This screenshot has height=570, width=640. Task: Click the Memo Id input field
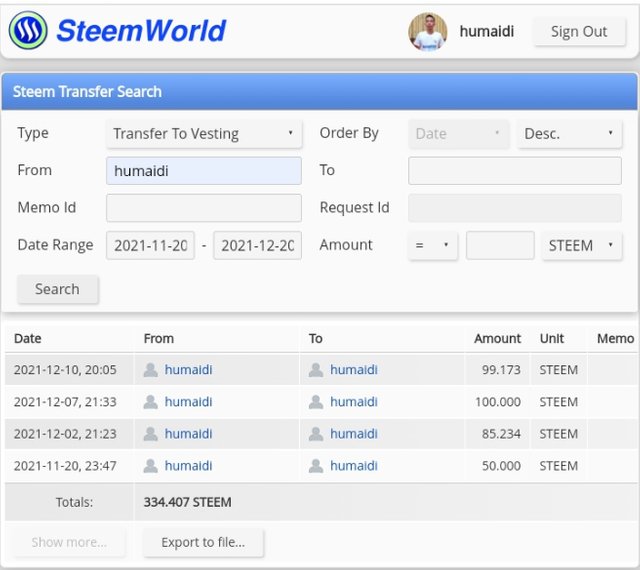click(x=204, y=208)
